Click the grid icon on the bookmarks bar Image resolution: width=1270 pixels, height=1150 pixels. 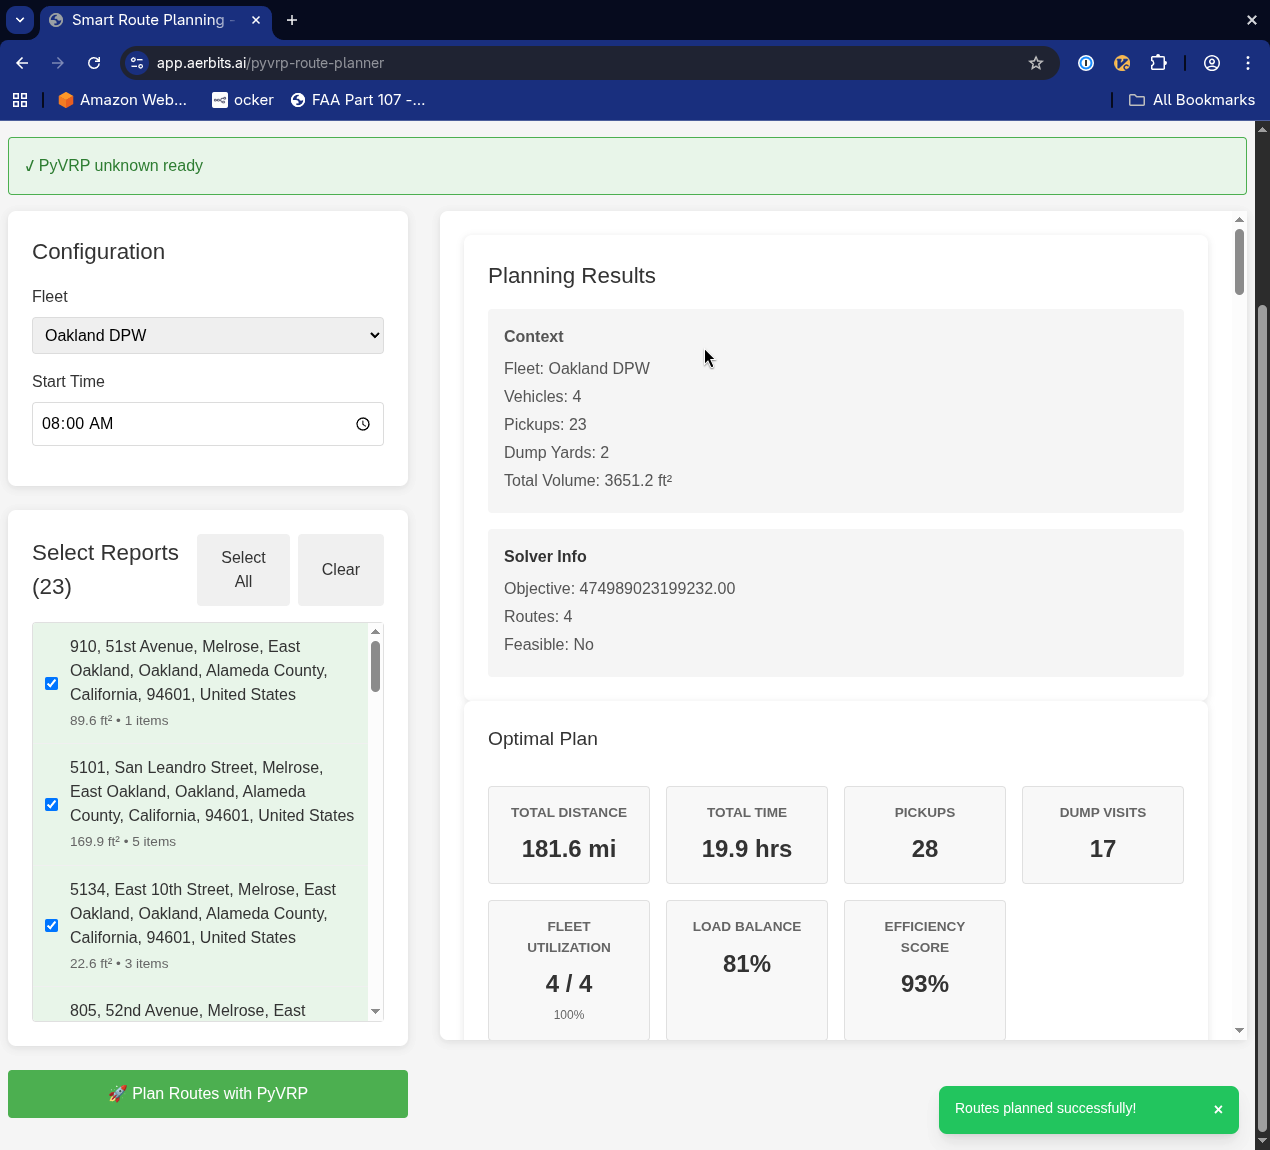20,100
